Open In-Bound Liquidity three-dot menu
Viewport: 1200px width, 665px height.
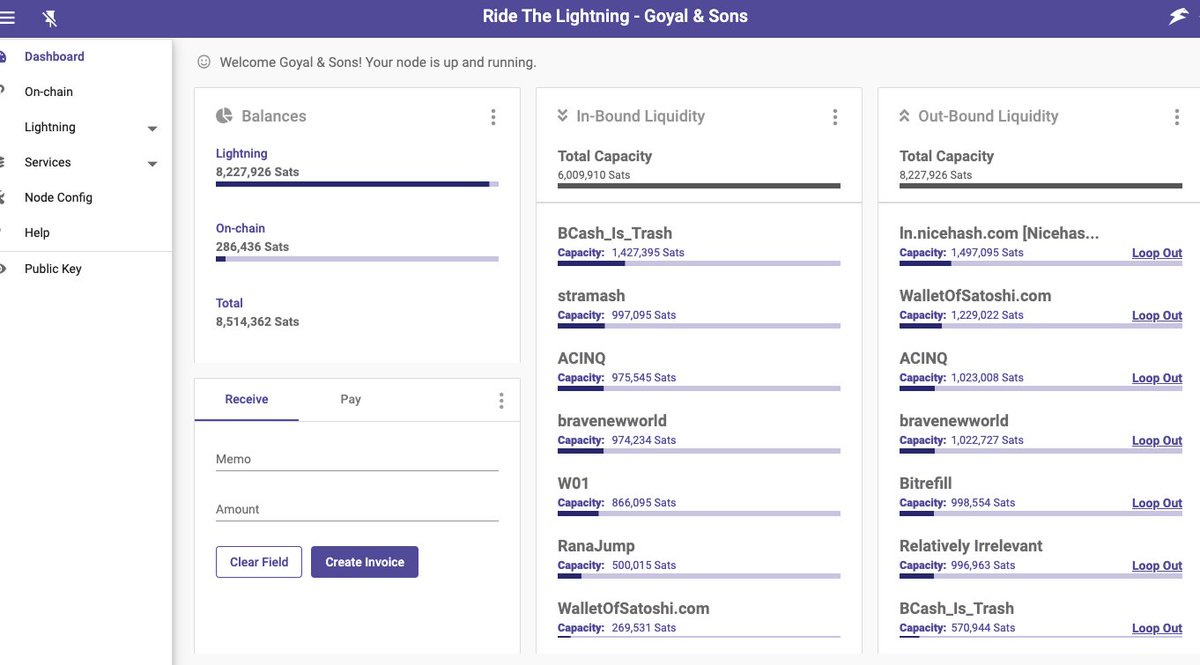(835, 117)
